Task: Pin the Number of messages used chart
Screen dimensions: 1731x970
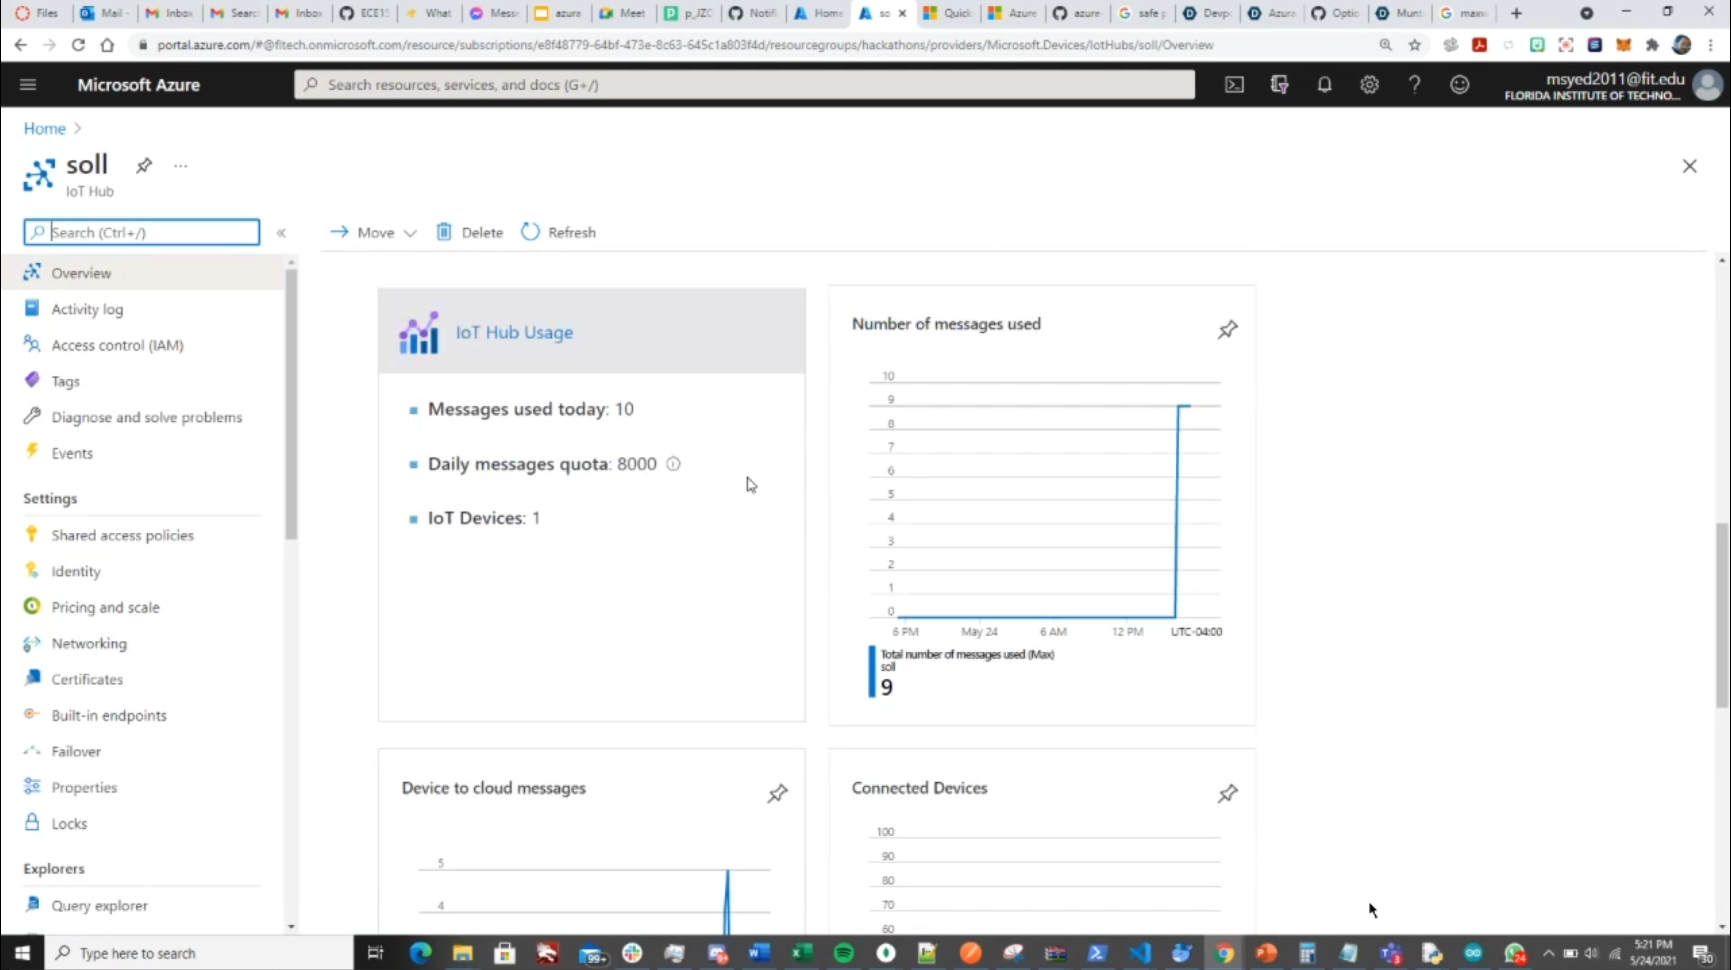Action: [1228, 329]
